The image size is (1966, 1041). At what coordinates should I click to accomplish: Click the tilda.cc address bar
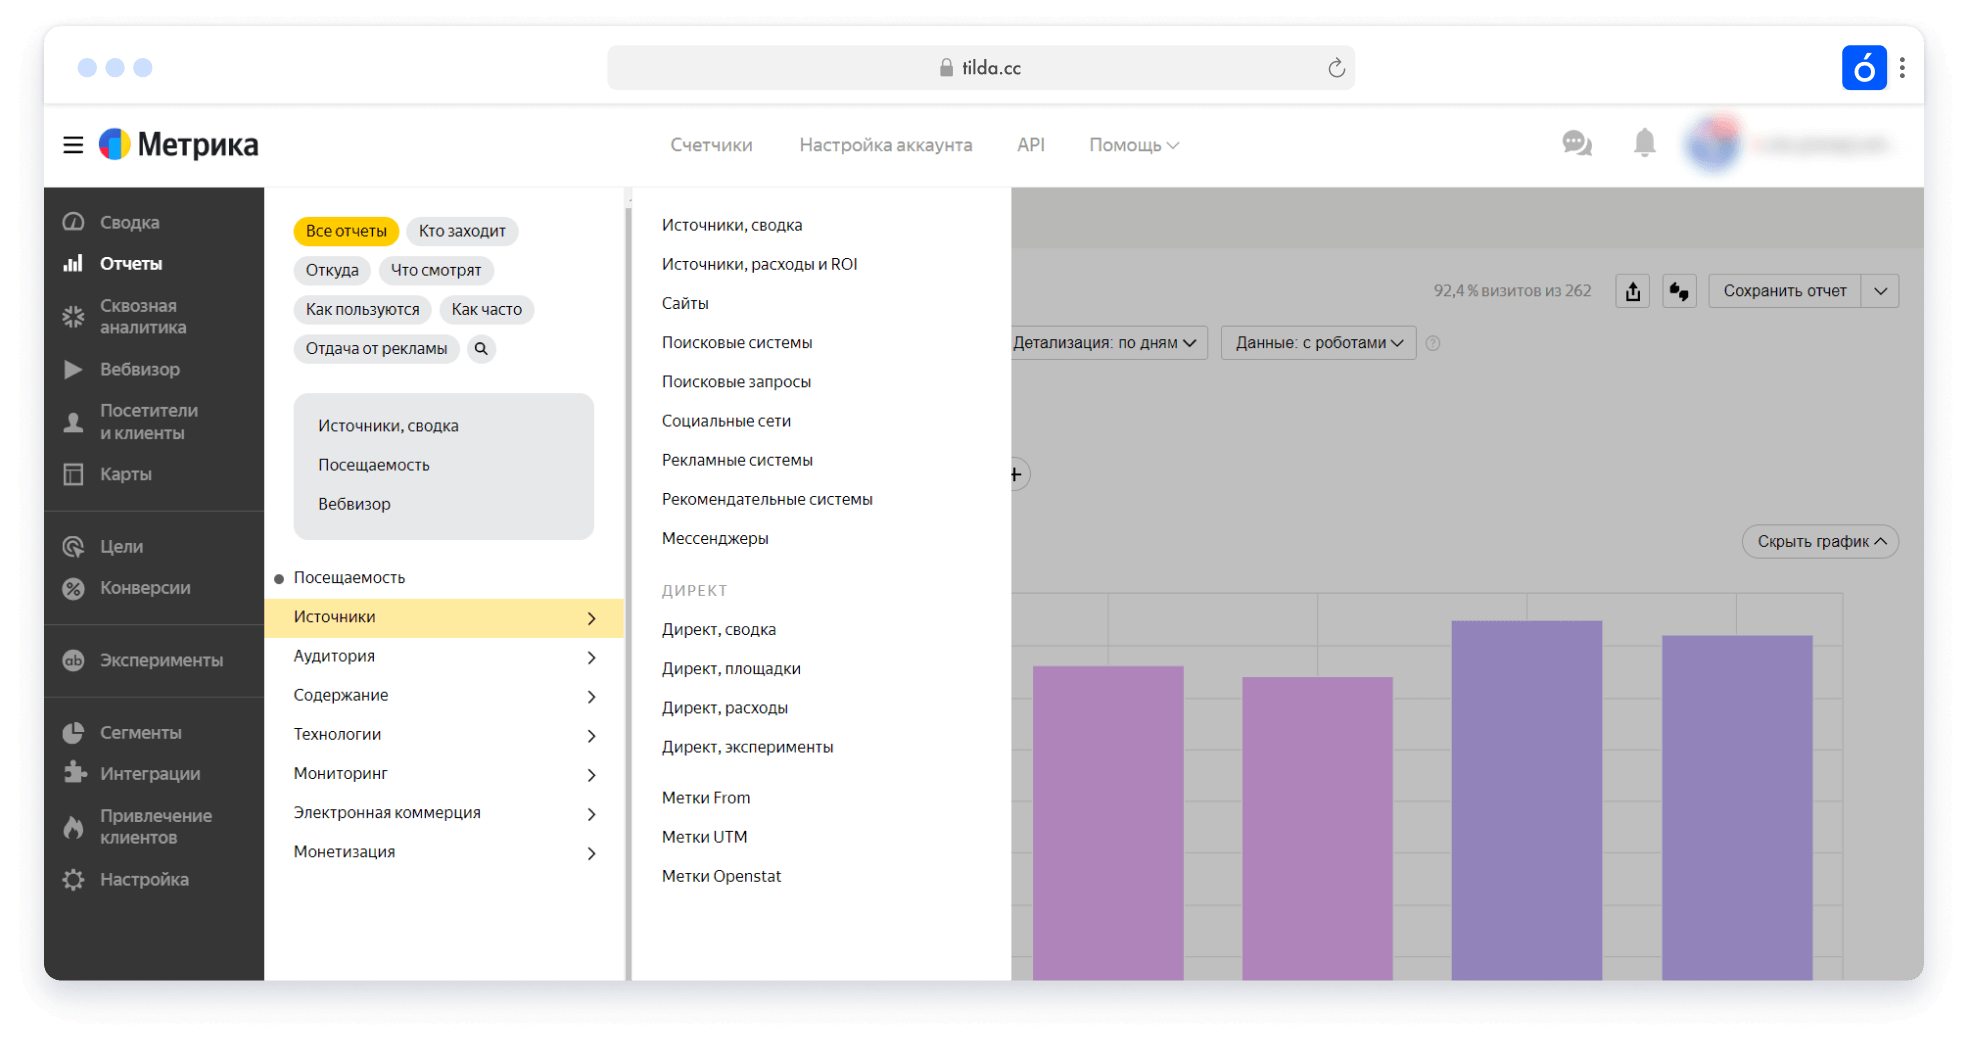(981, 68)
